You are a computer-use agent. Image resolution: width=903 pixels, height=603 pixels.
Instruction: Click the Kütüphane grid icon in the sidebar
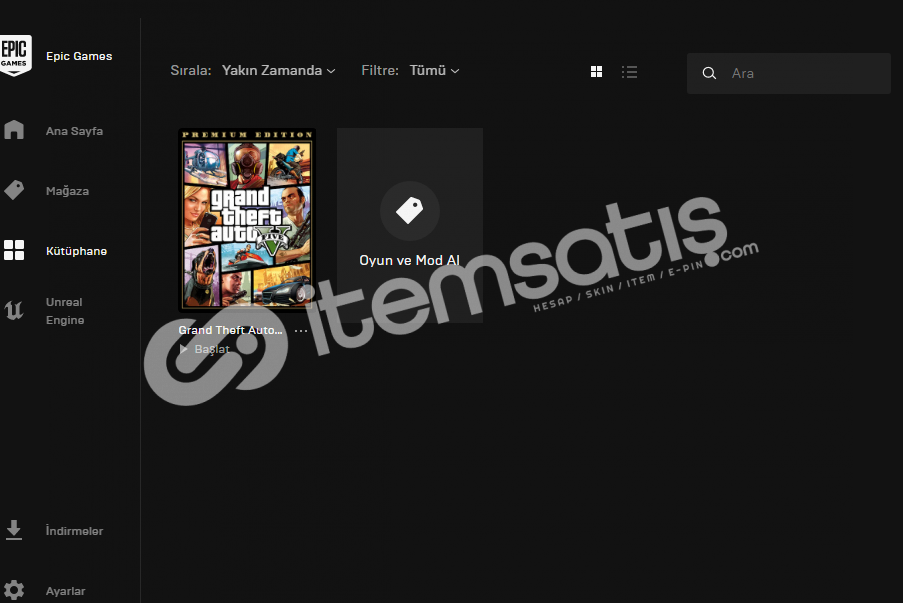tap(14, 250)
